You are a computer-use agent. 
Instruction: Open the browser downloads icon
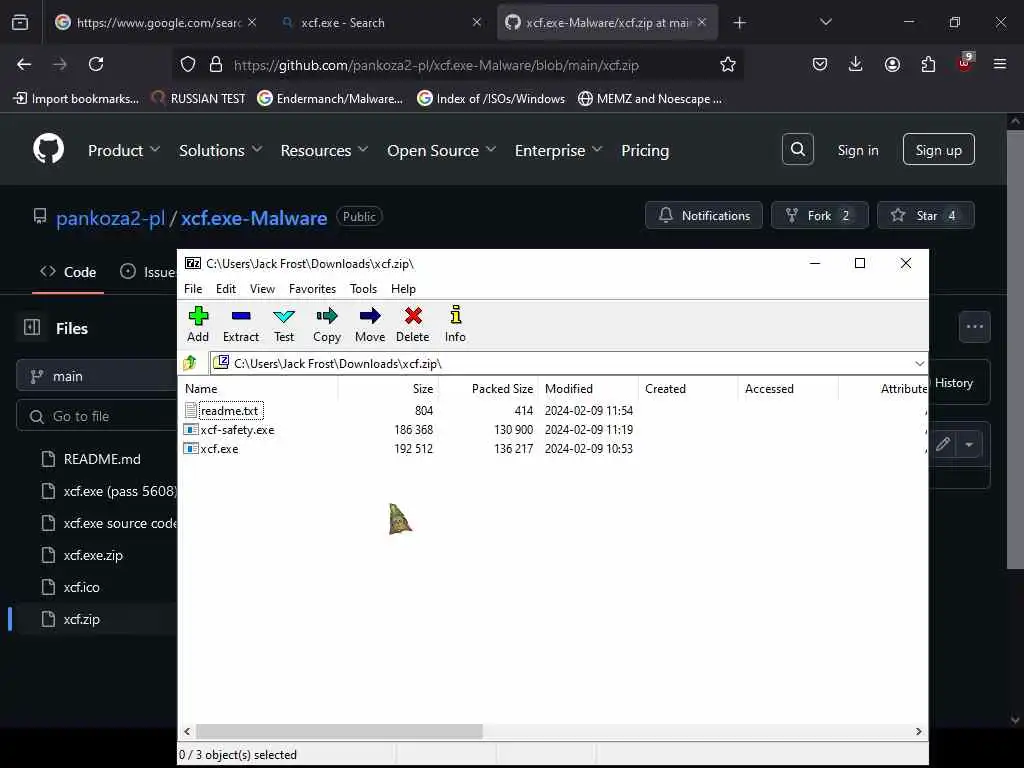click(x=856, y=64)
